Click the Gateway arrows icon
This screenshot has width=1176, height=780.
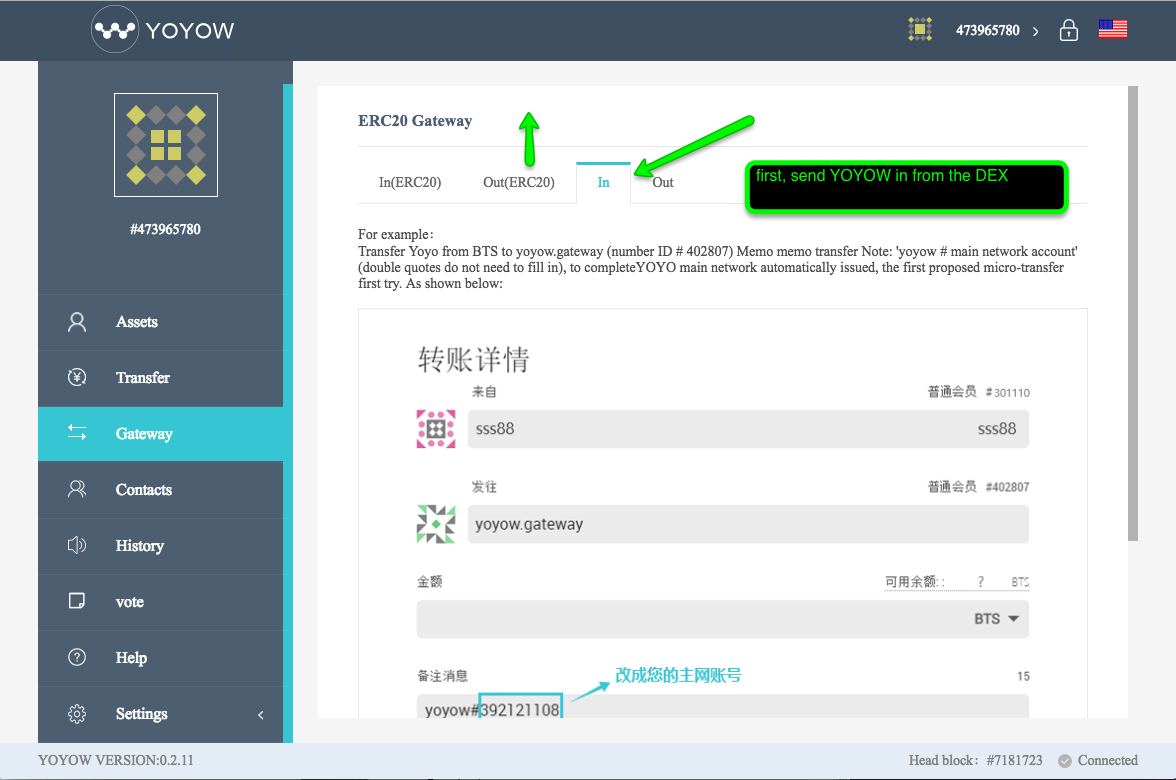click(x=76, y=433)
